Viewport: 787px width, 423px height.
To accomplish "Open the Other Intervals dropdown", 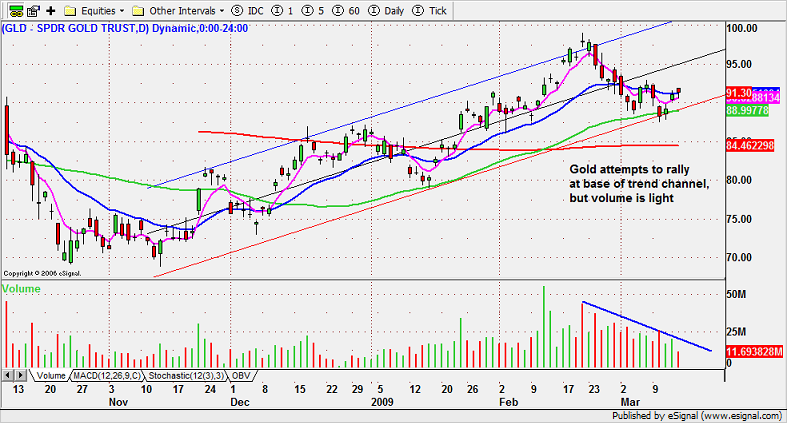I will tap(179, 11).
